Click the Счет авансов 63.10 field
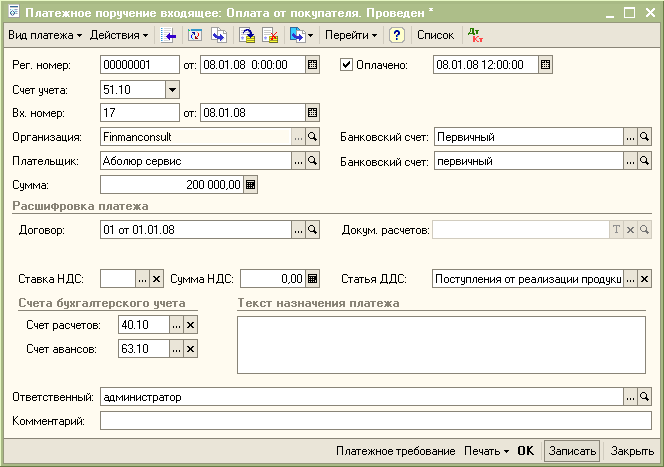Image resolution: width=664 pixels, height=467 pixels. tap(144, 349)
